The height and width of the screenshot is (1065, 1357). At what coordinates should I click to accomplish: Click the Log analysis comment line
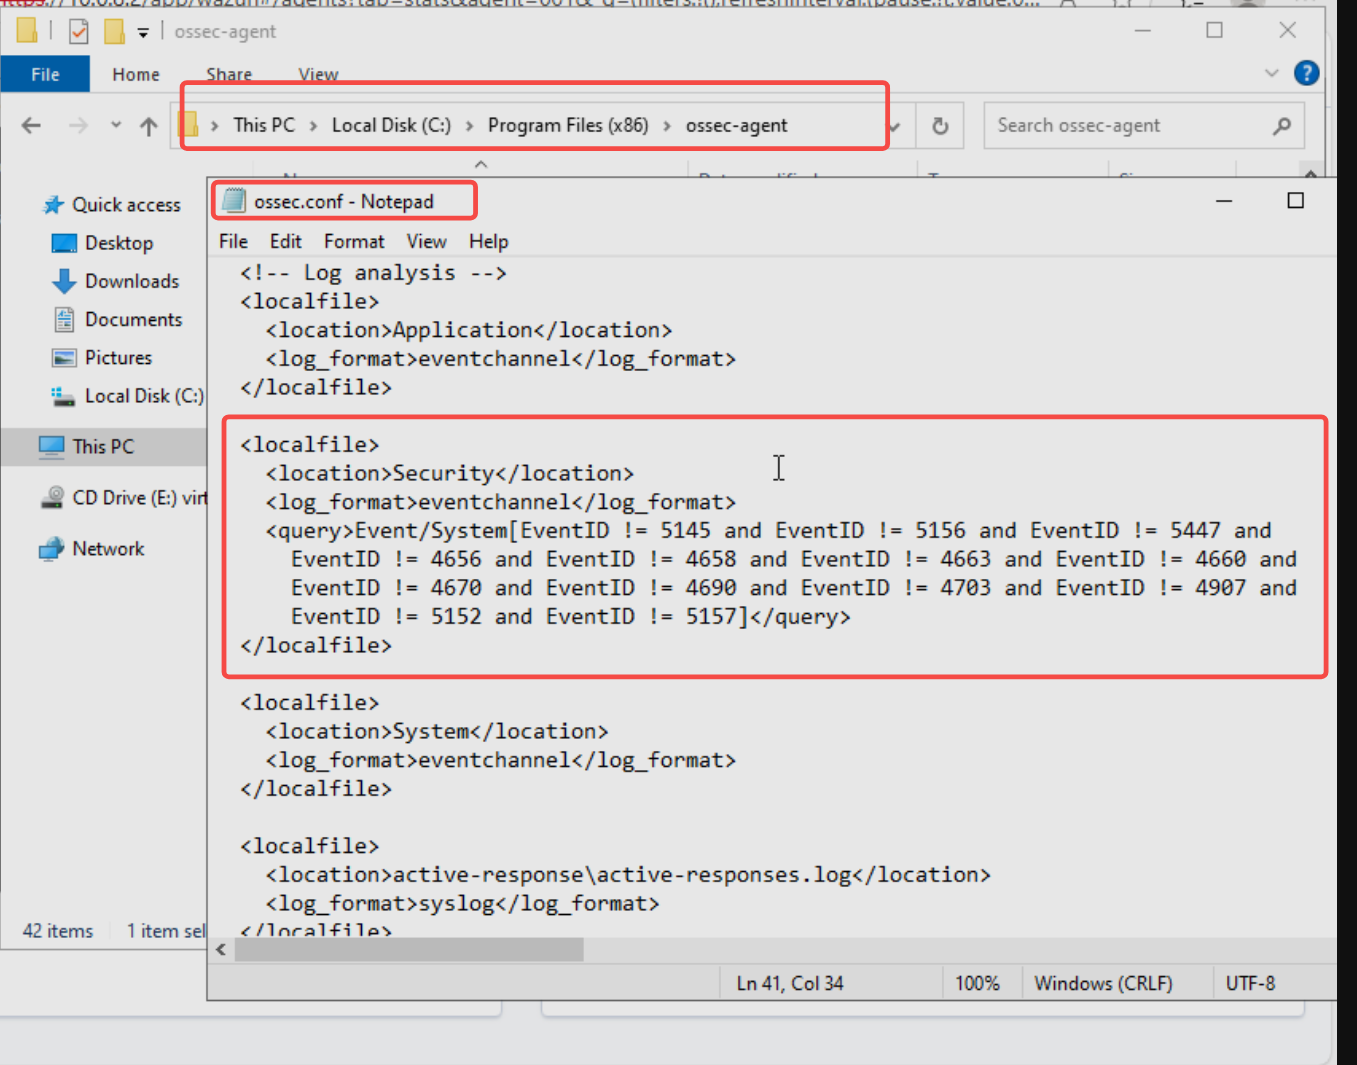(373, 272)
